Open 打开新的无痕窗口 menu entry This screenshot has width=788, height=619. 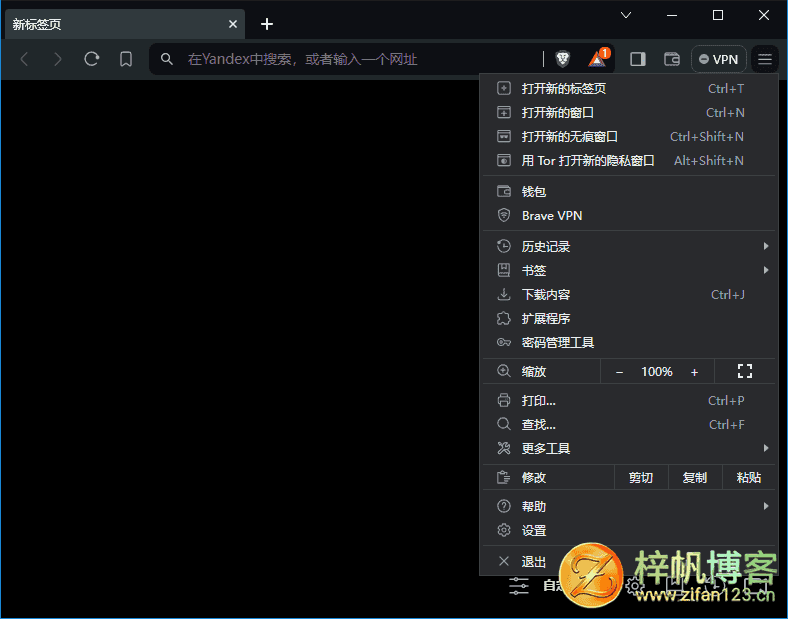(629, 137)
